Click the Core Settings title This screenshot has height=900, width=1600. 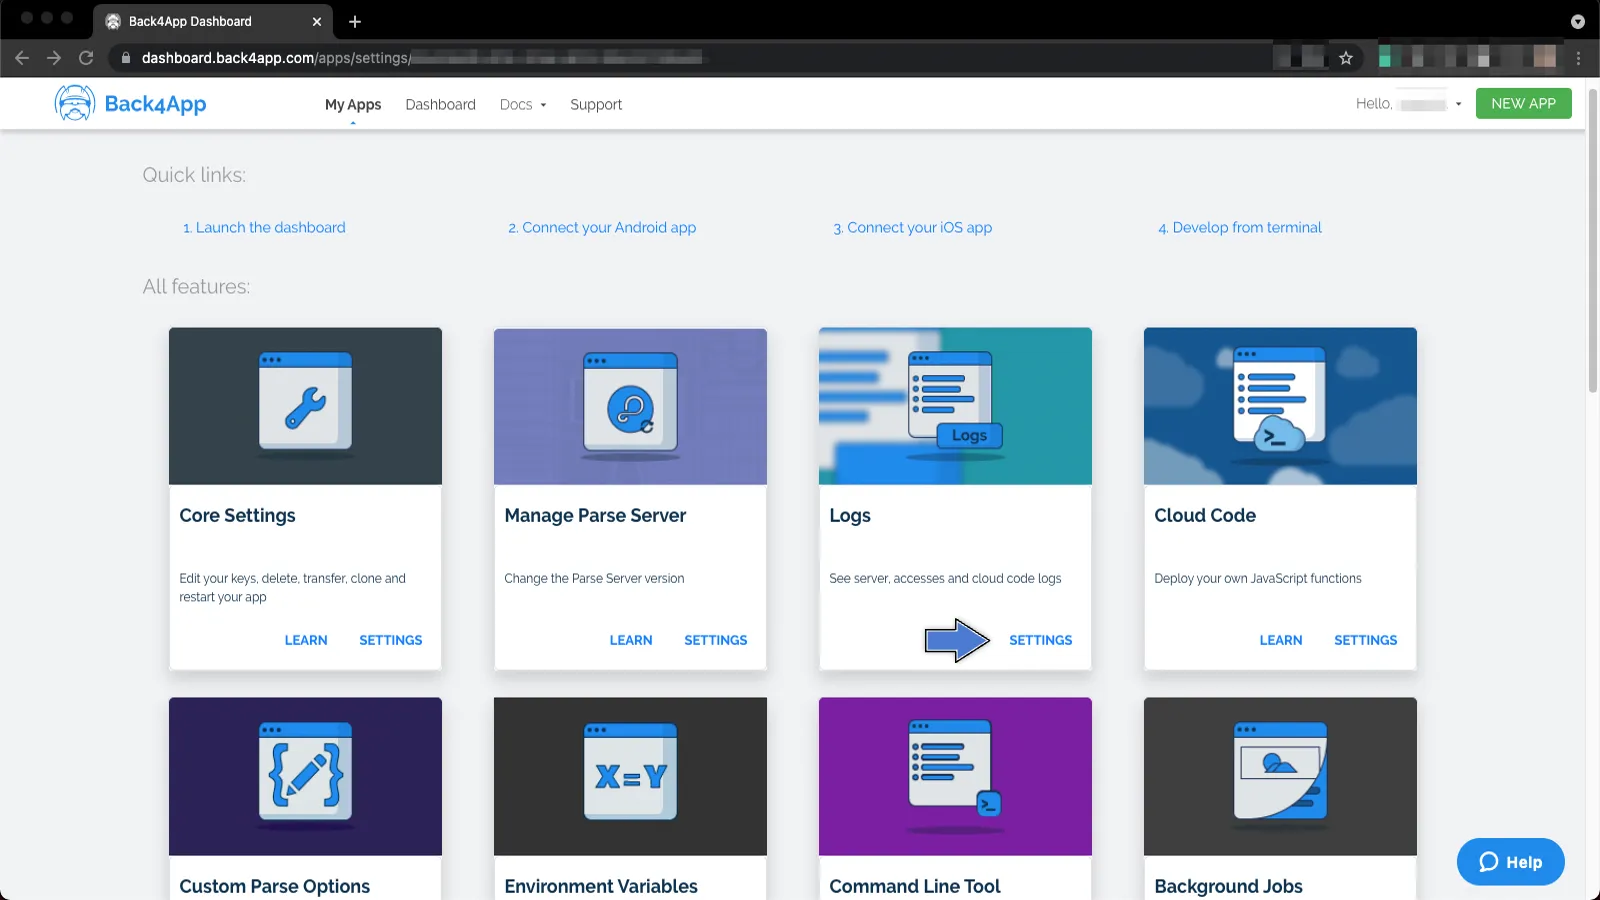coord(237,516)
